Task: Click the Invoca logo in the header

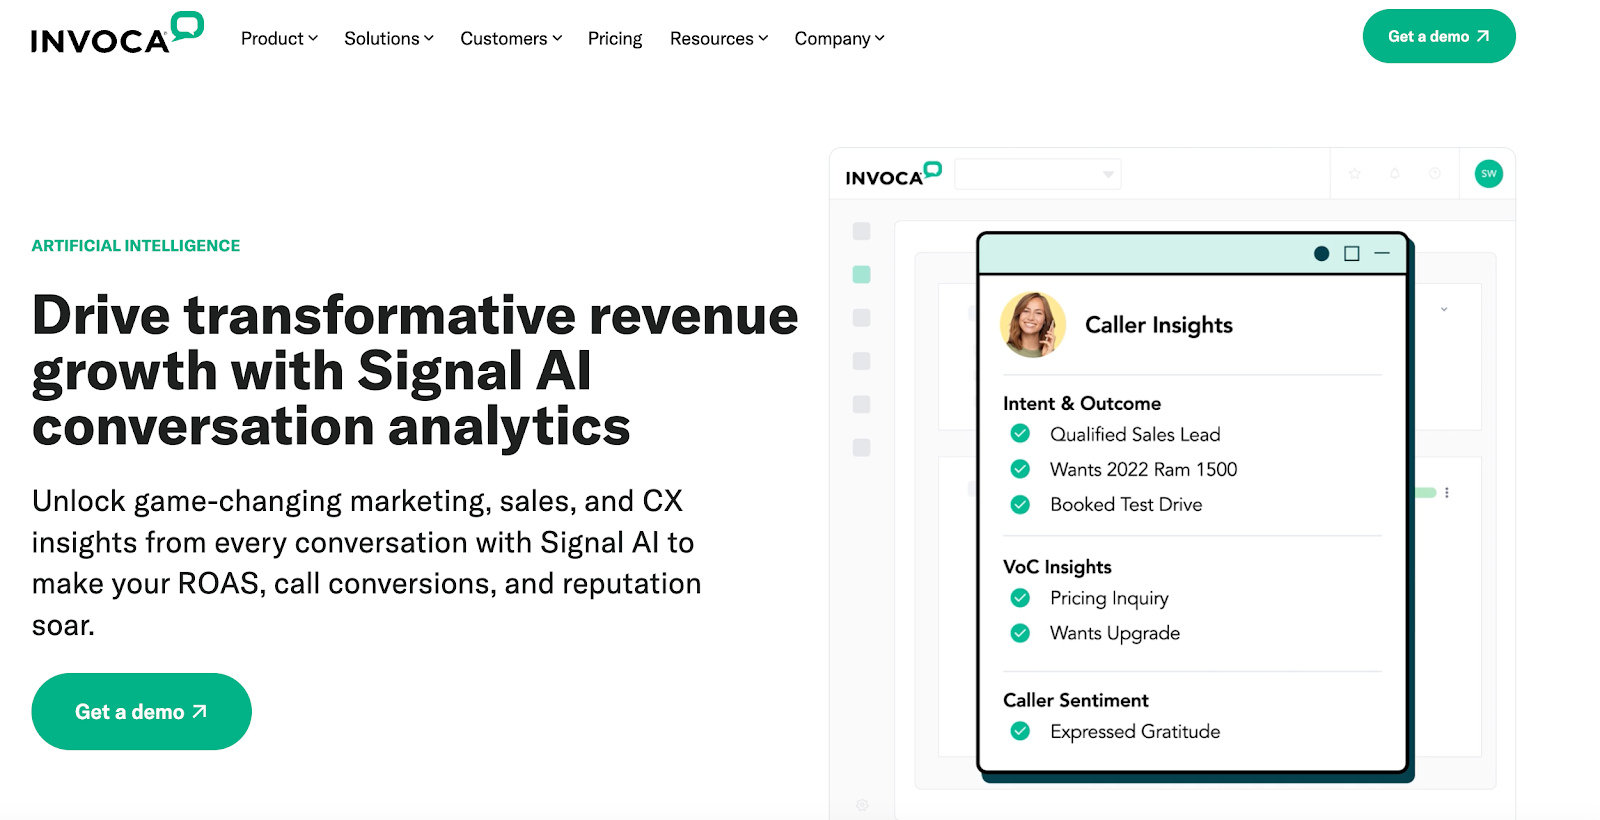Action: coord(117,33)
